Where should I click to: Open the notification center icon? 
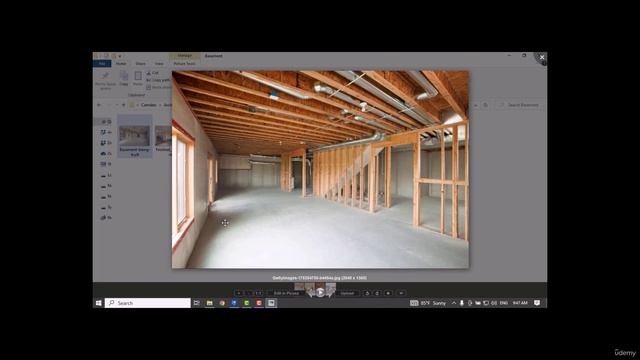[x=537, y=303]
